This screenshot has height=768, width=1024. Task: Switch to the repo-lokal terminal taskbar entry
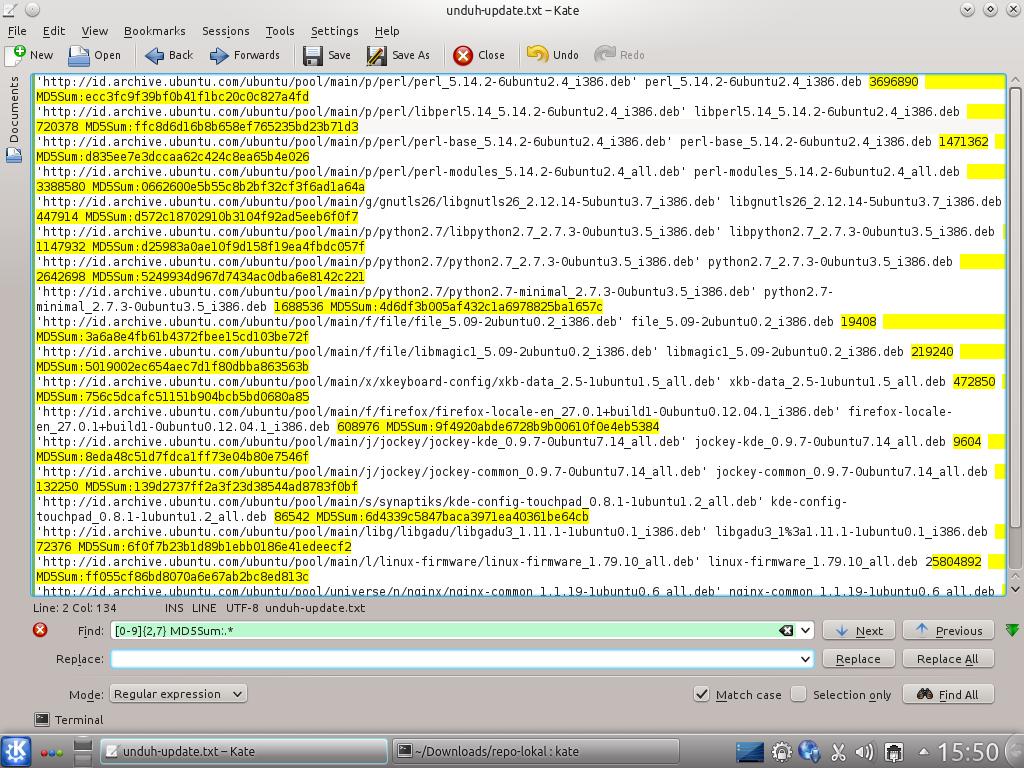536,752
